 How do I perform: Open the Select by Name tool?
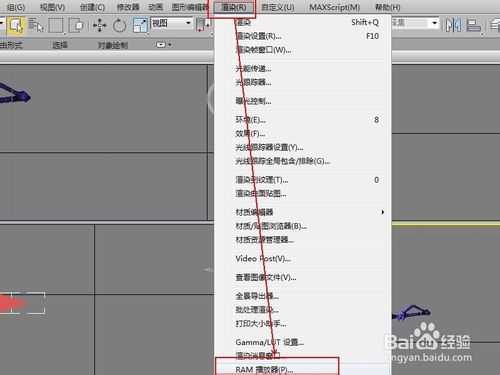tap(36, 25)
